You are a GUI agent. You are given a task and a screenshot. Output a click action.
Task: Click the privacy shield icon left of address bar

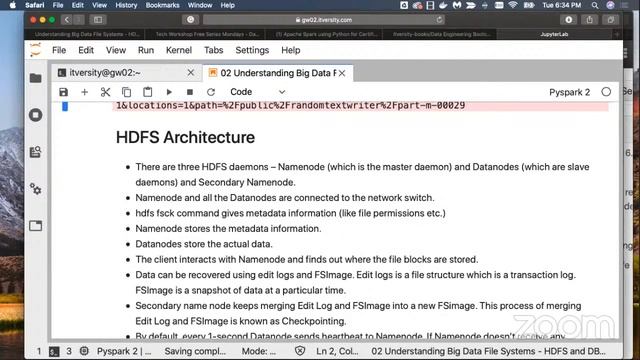tap(191, 20)
